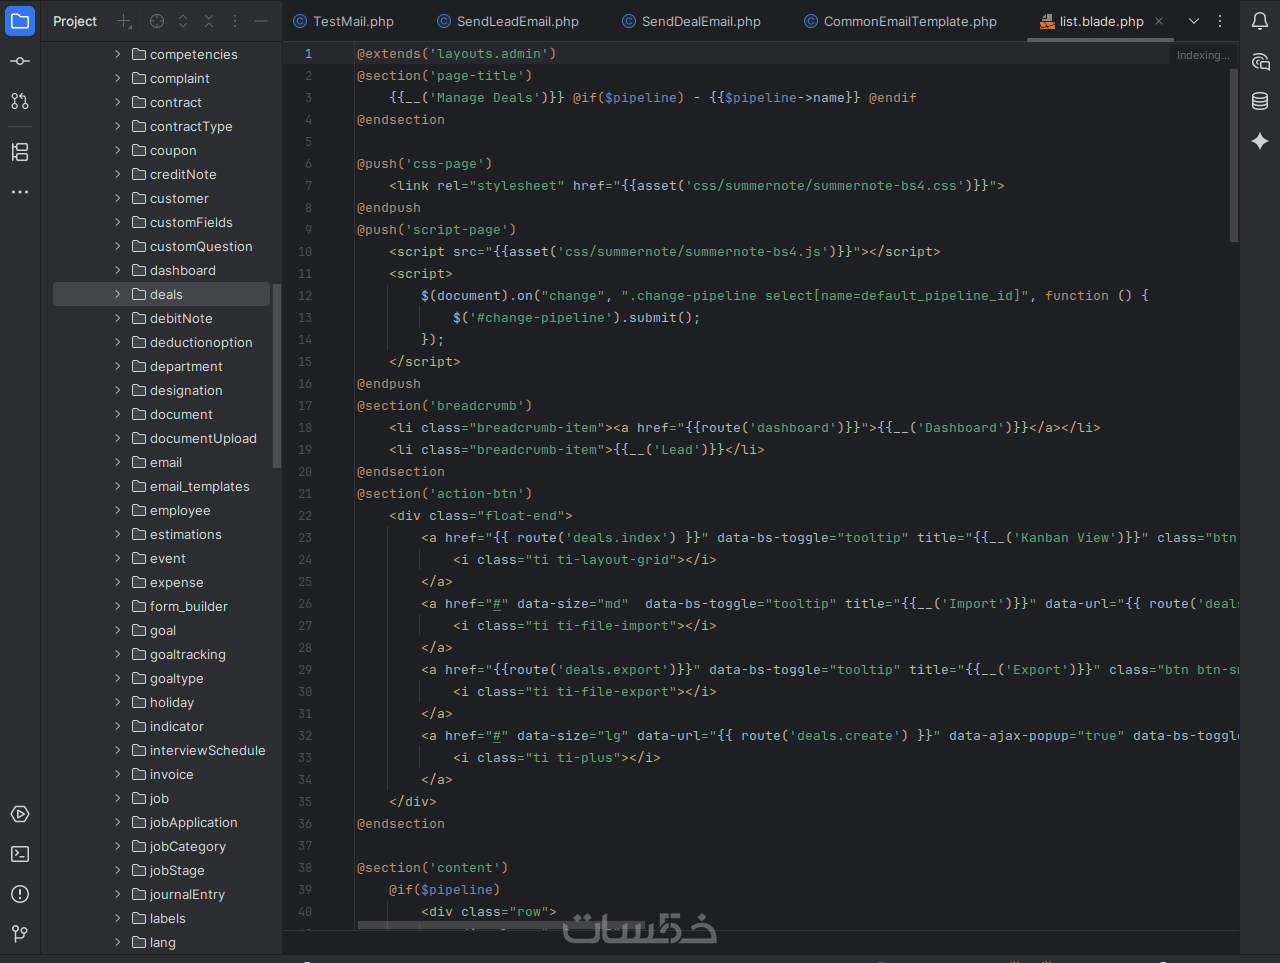Open the Terminal tool window
This screenshot has height=963, width=1280.
pos(20,854)
